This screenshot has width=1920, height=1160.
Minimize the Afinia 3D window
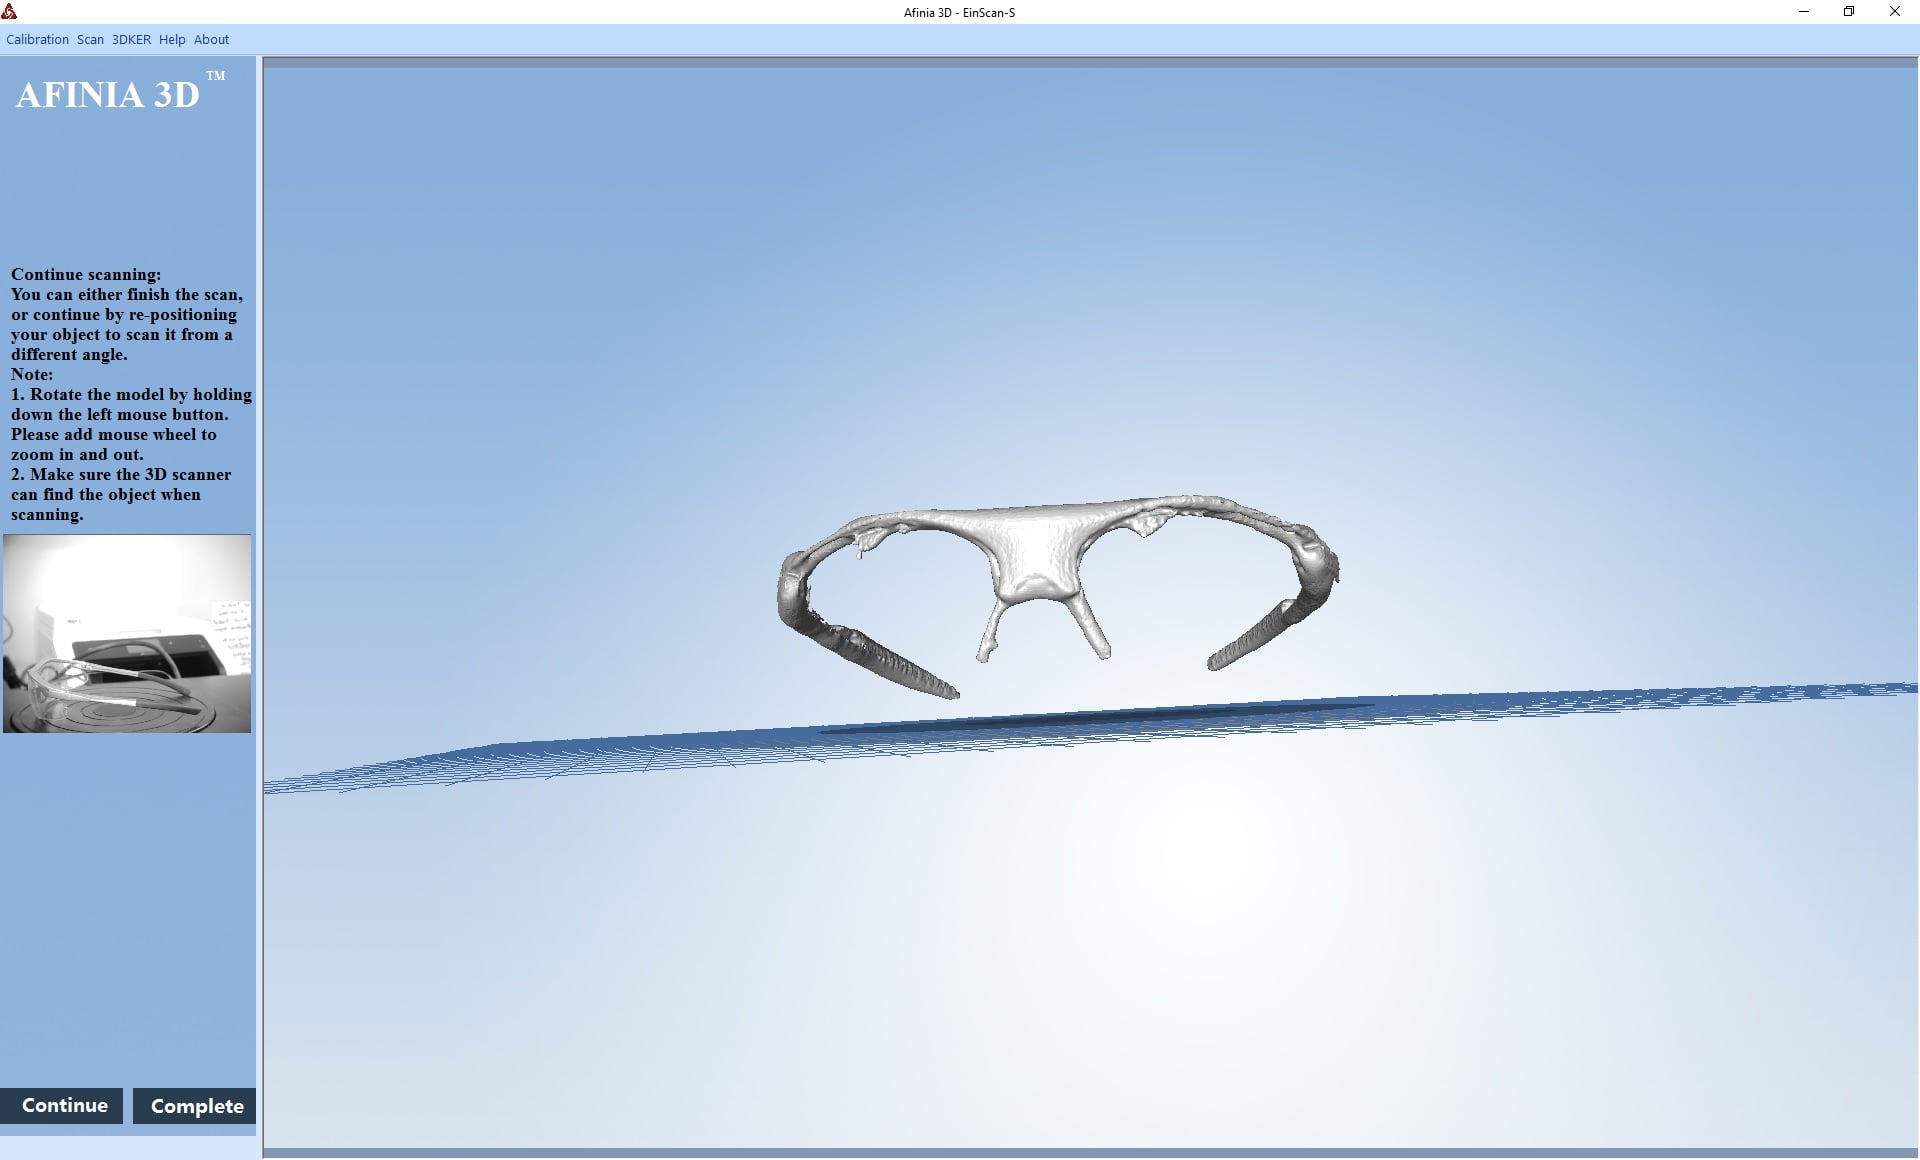click(1804, 12)
